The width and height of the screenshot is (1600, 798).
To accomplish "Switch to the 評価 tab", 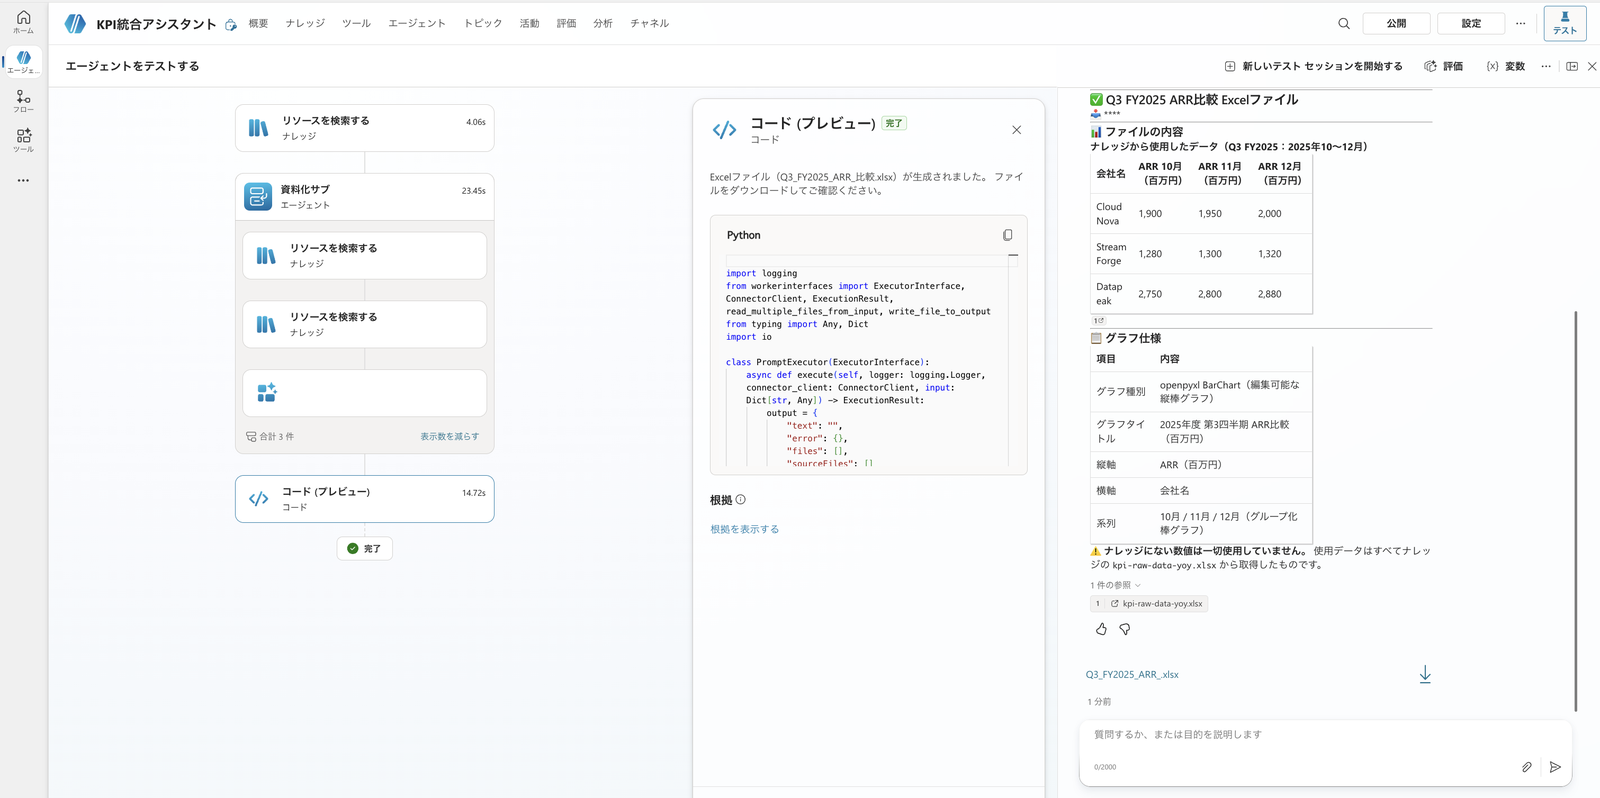I will pyautogui.click(x=566, y=23).
